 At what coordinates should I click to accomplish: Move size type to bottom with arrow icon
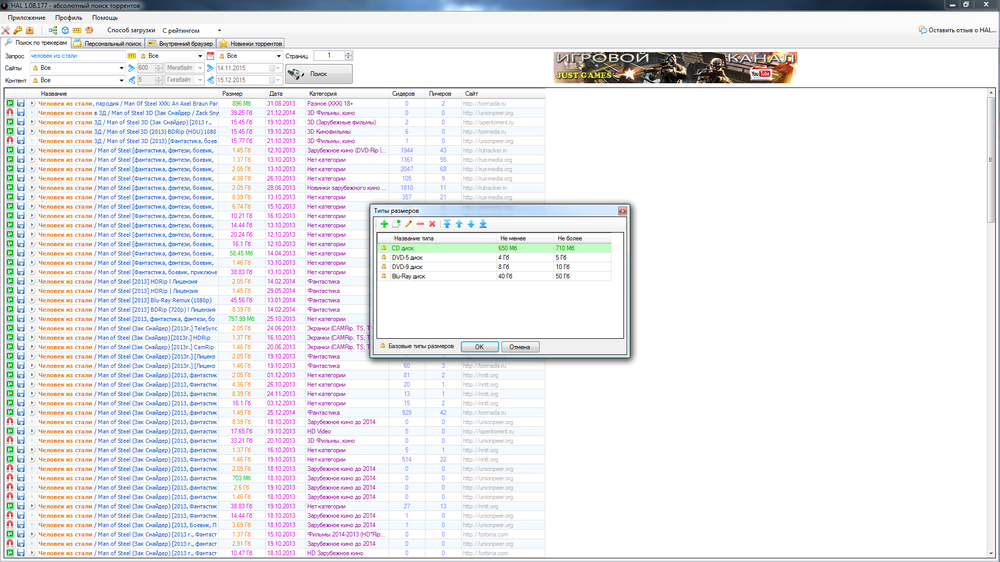point(483,224)
